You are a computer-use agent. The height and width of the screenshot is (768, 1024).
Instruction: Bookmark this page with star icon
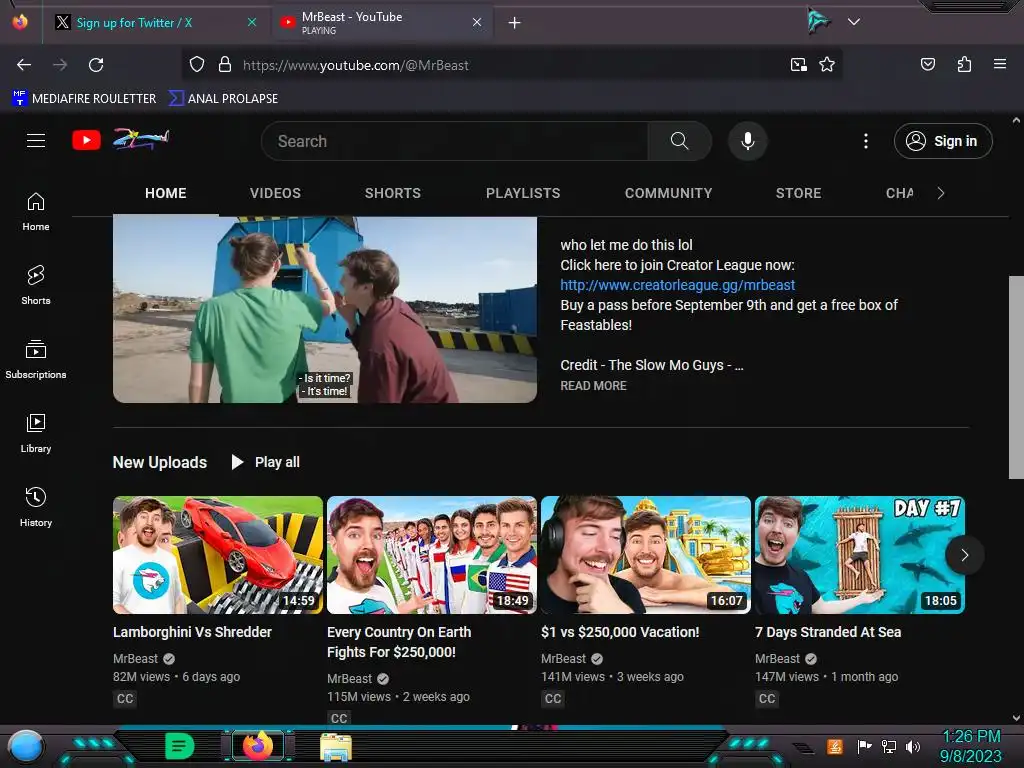[x=827, y=65]
